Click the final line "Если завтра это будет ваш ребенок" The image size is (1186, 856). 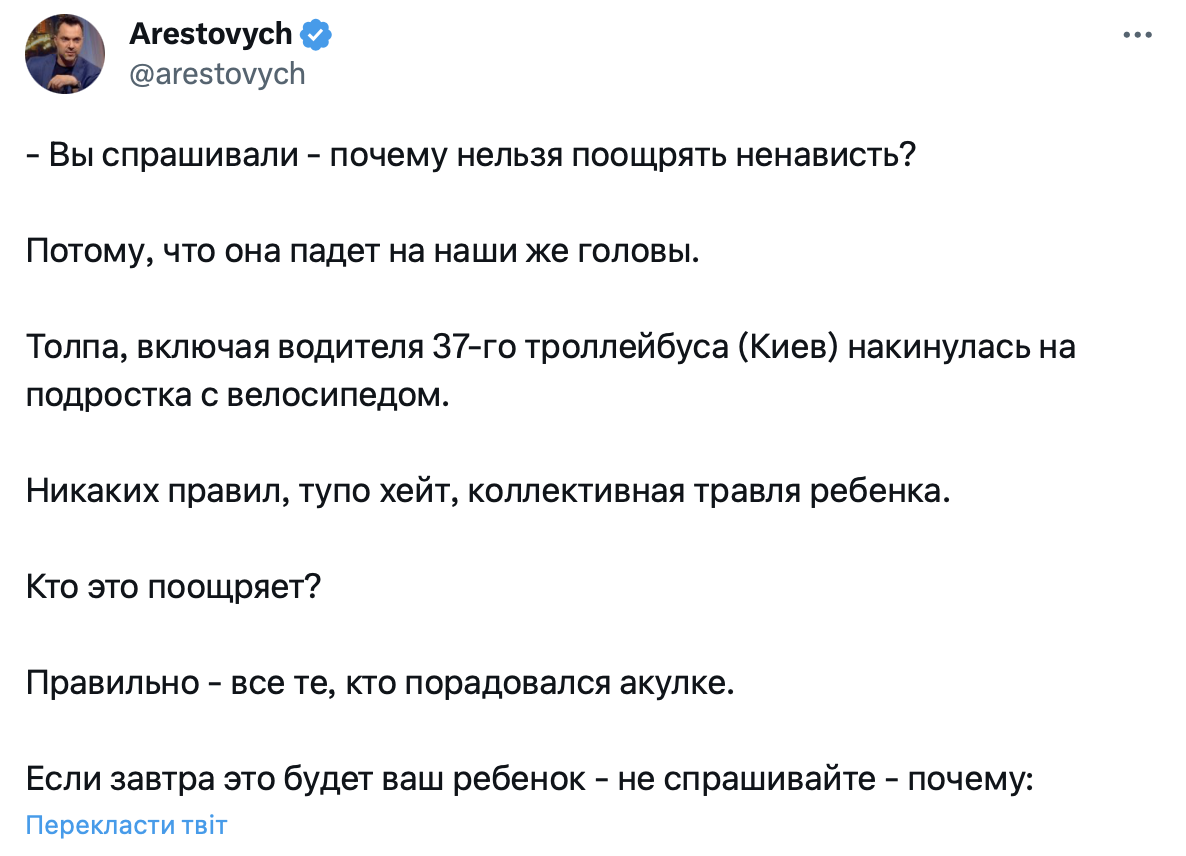click(529, 778)
